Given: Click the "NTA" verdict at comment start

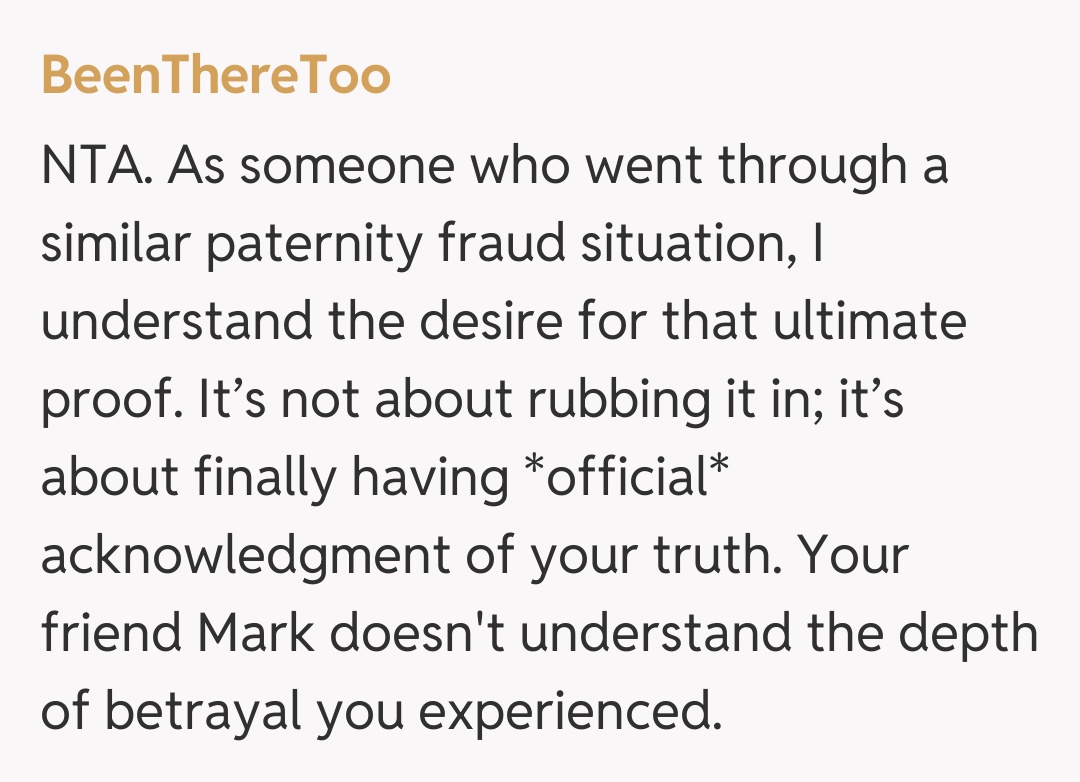Looking at the screenshot, I should pos(95,166).
